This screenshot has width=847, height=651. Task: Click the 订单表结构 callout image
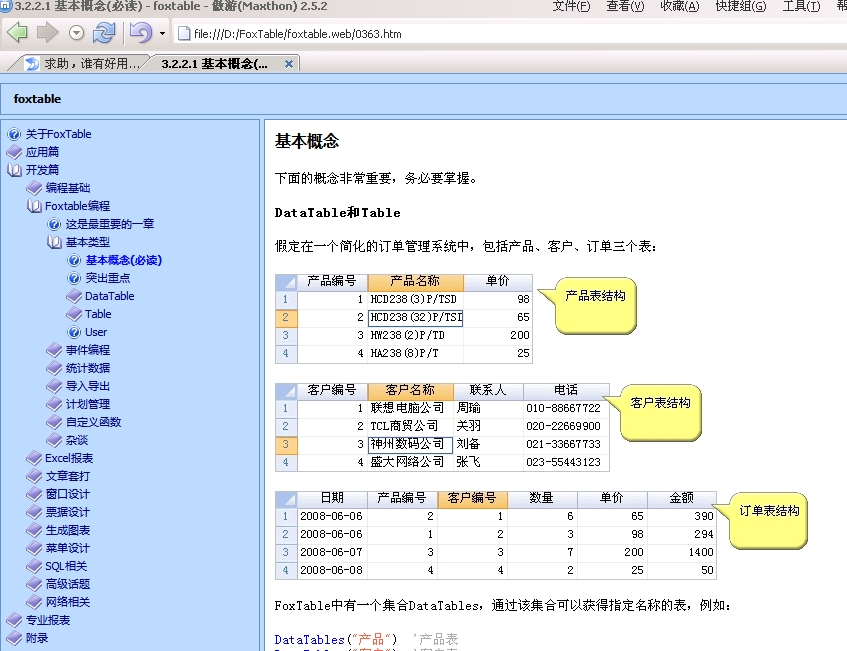point(761,520)
